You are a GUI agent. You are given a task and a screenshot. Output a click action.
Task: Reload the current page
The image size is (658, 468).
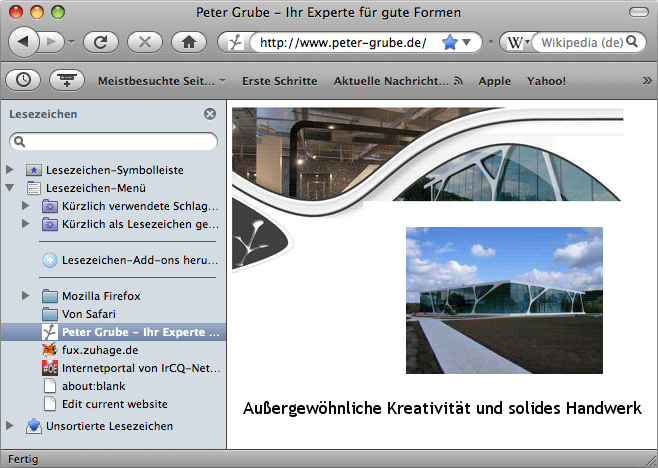point(101,42)
